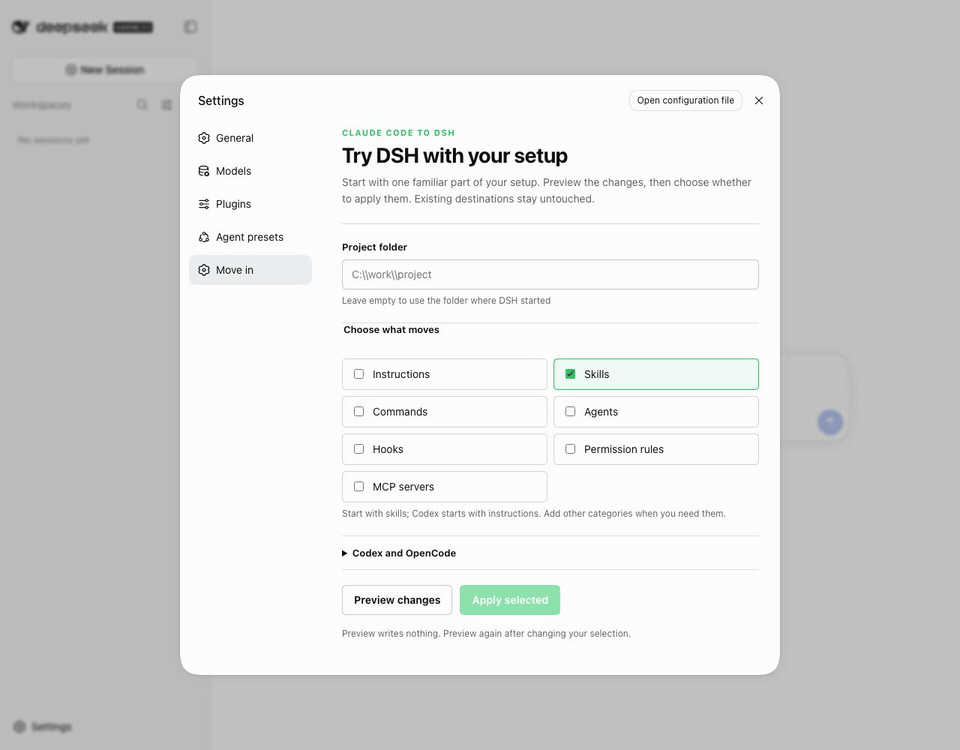Click the CLAUDE CODE TO DSH label
The width and height of the screenshot is (960, 750).
tap(398, 133)
